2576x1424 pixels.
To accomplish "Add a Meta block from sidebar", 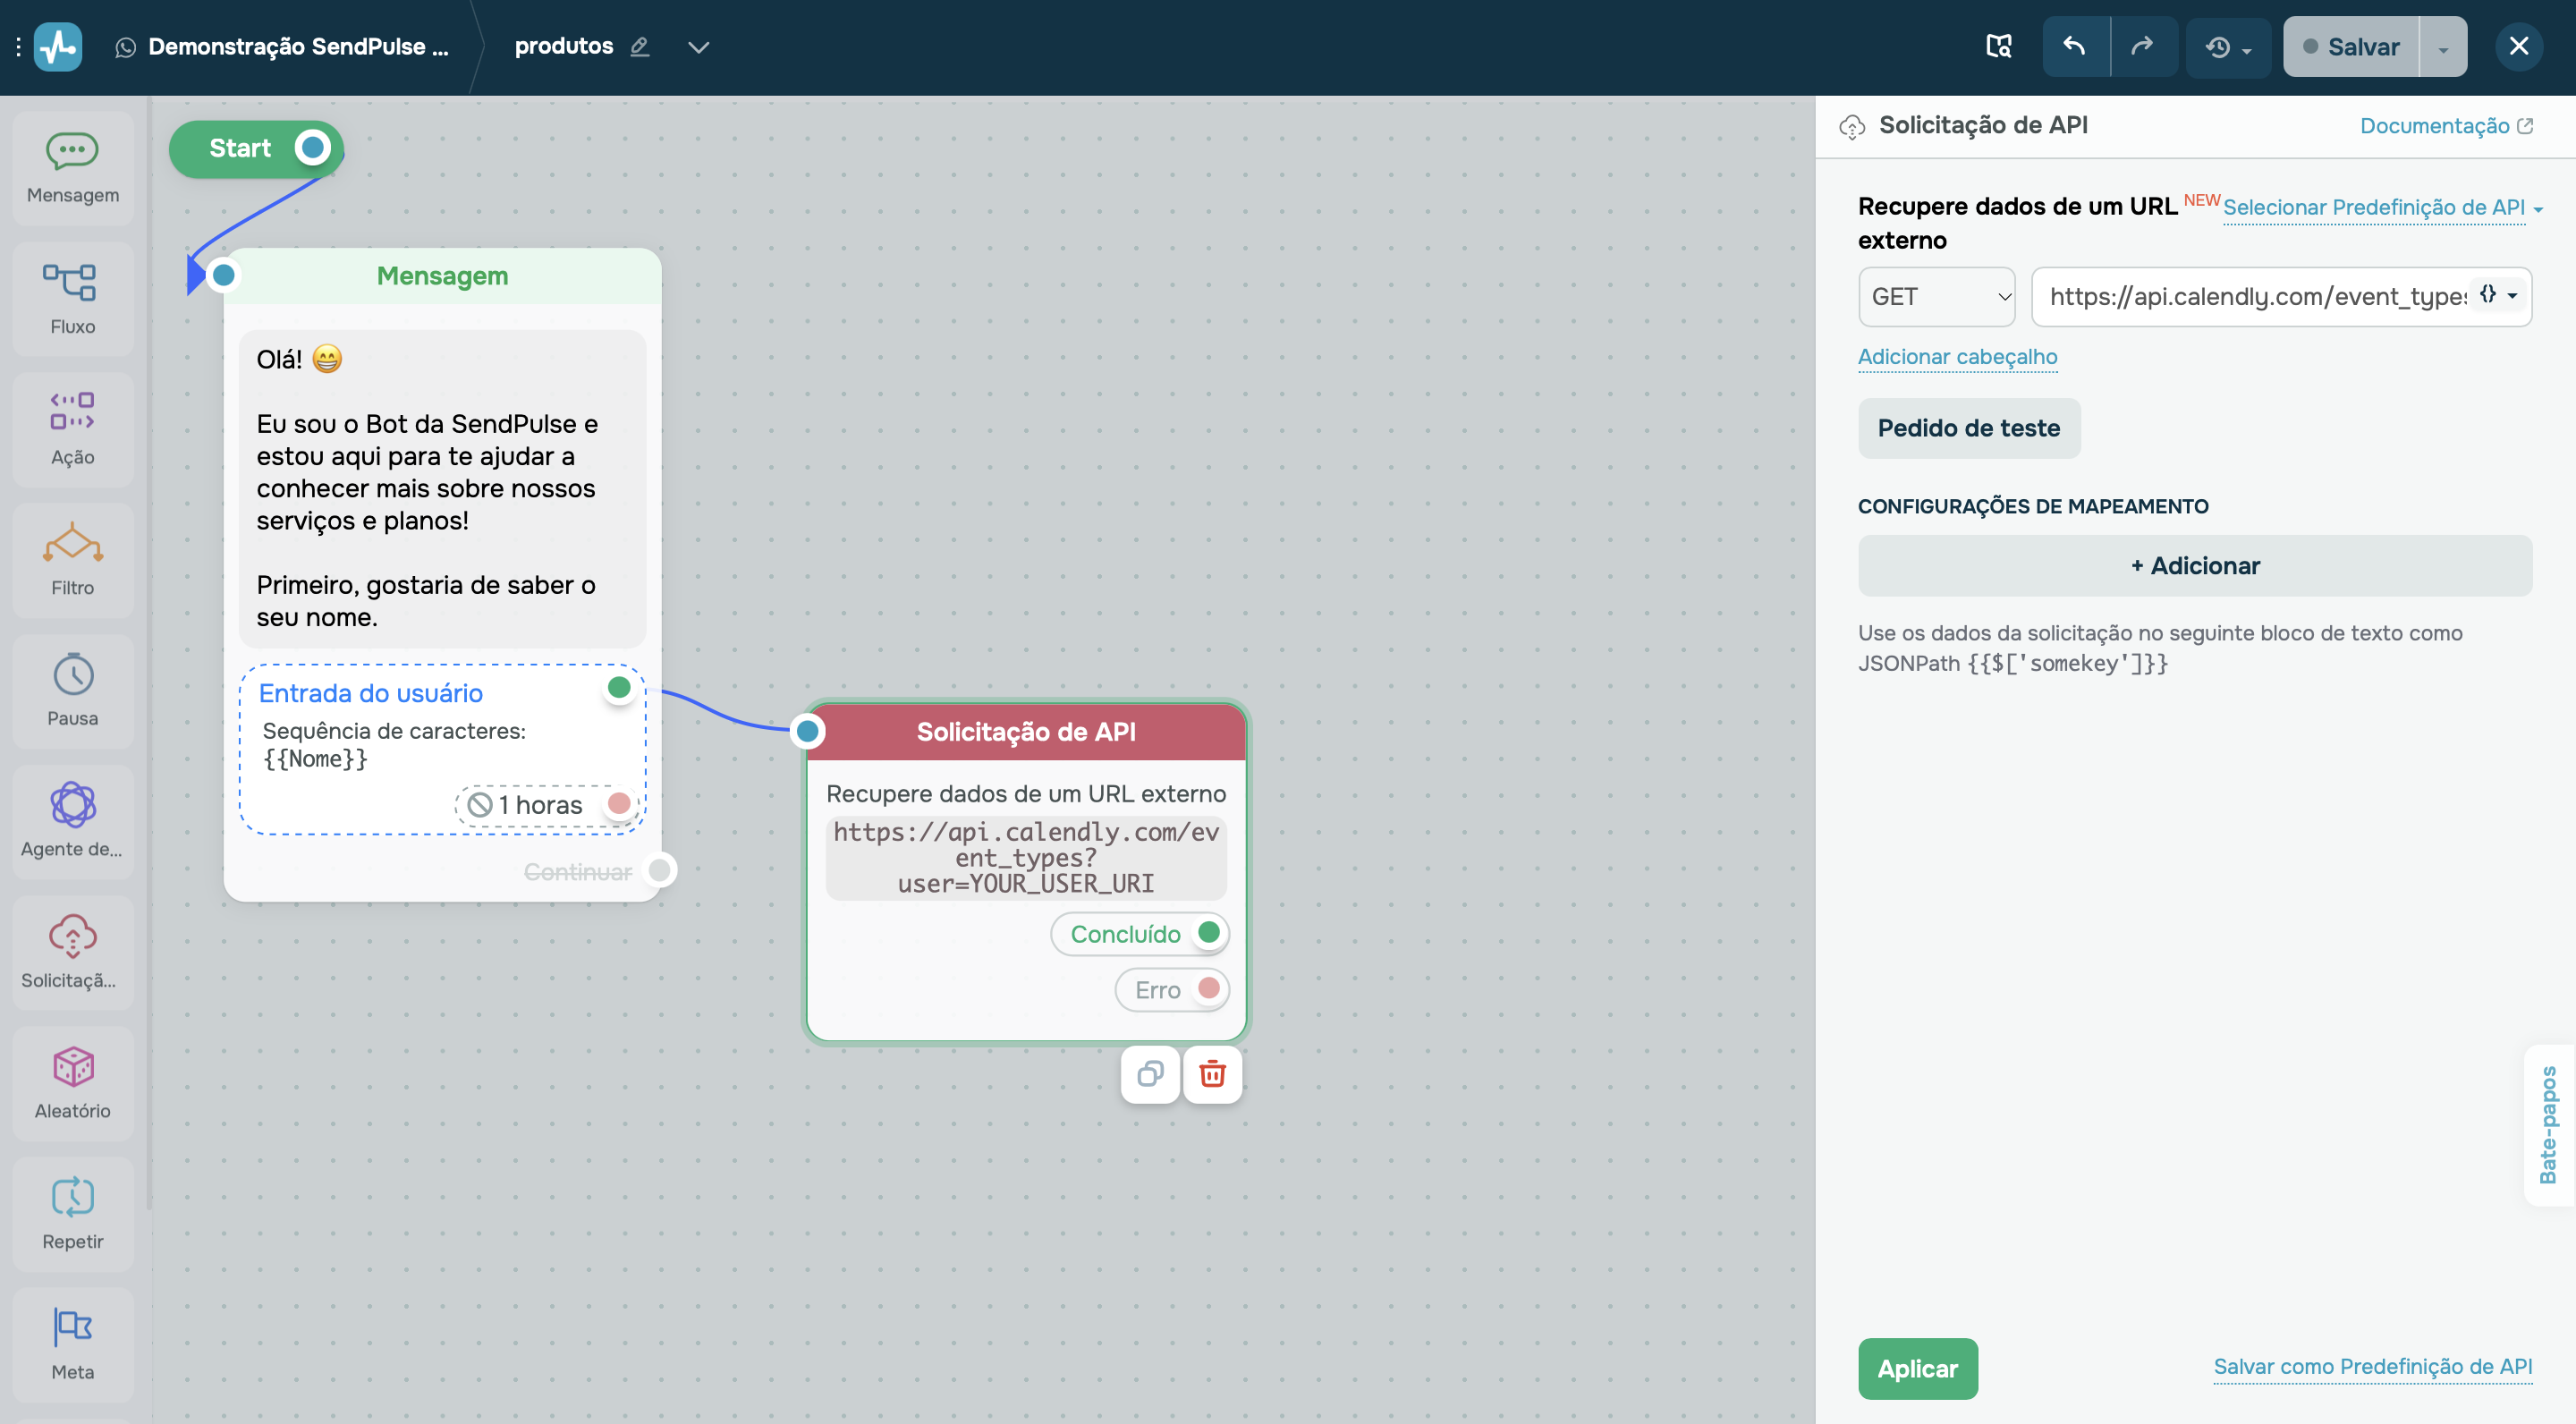I will [73, 1344].
